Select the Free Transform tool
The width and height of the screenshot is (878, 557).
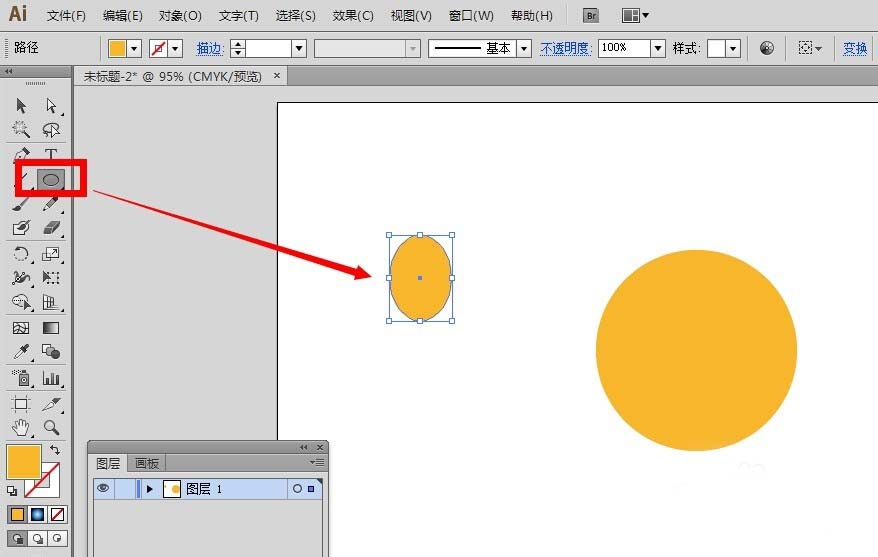tap(51, 278)
